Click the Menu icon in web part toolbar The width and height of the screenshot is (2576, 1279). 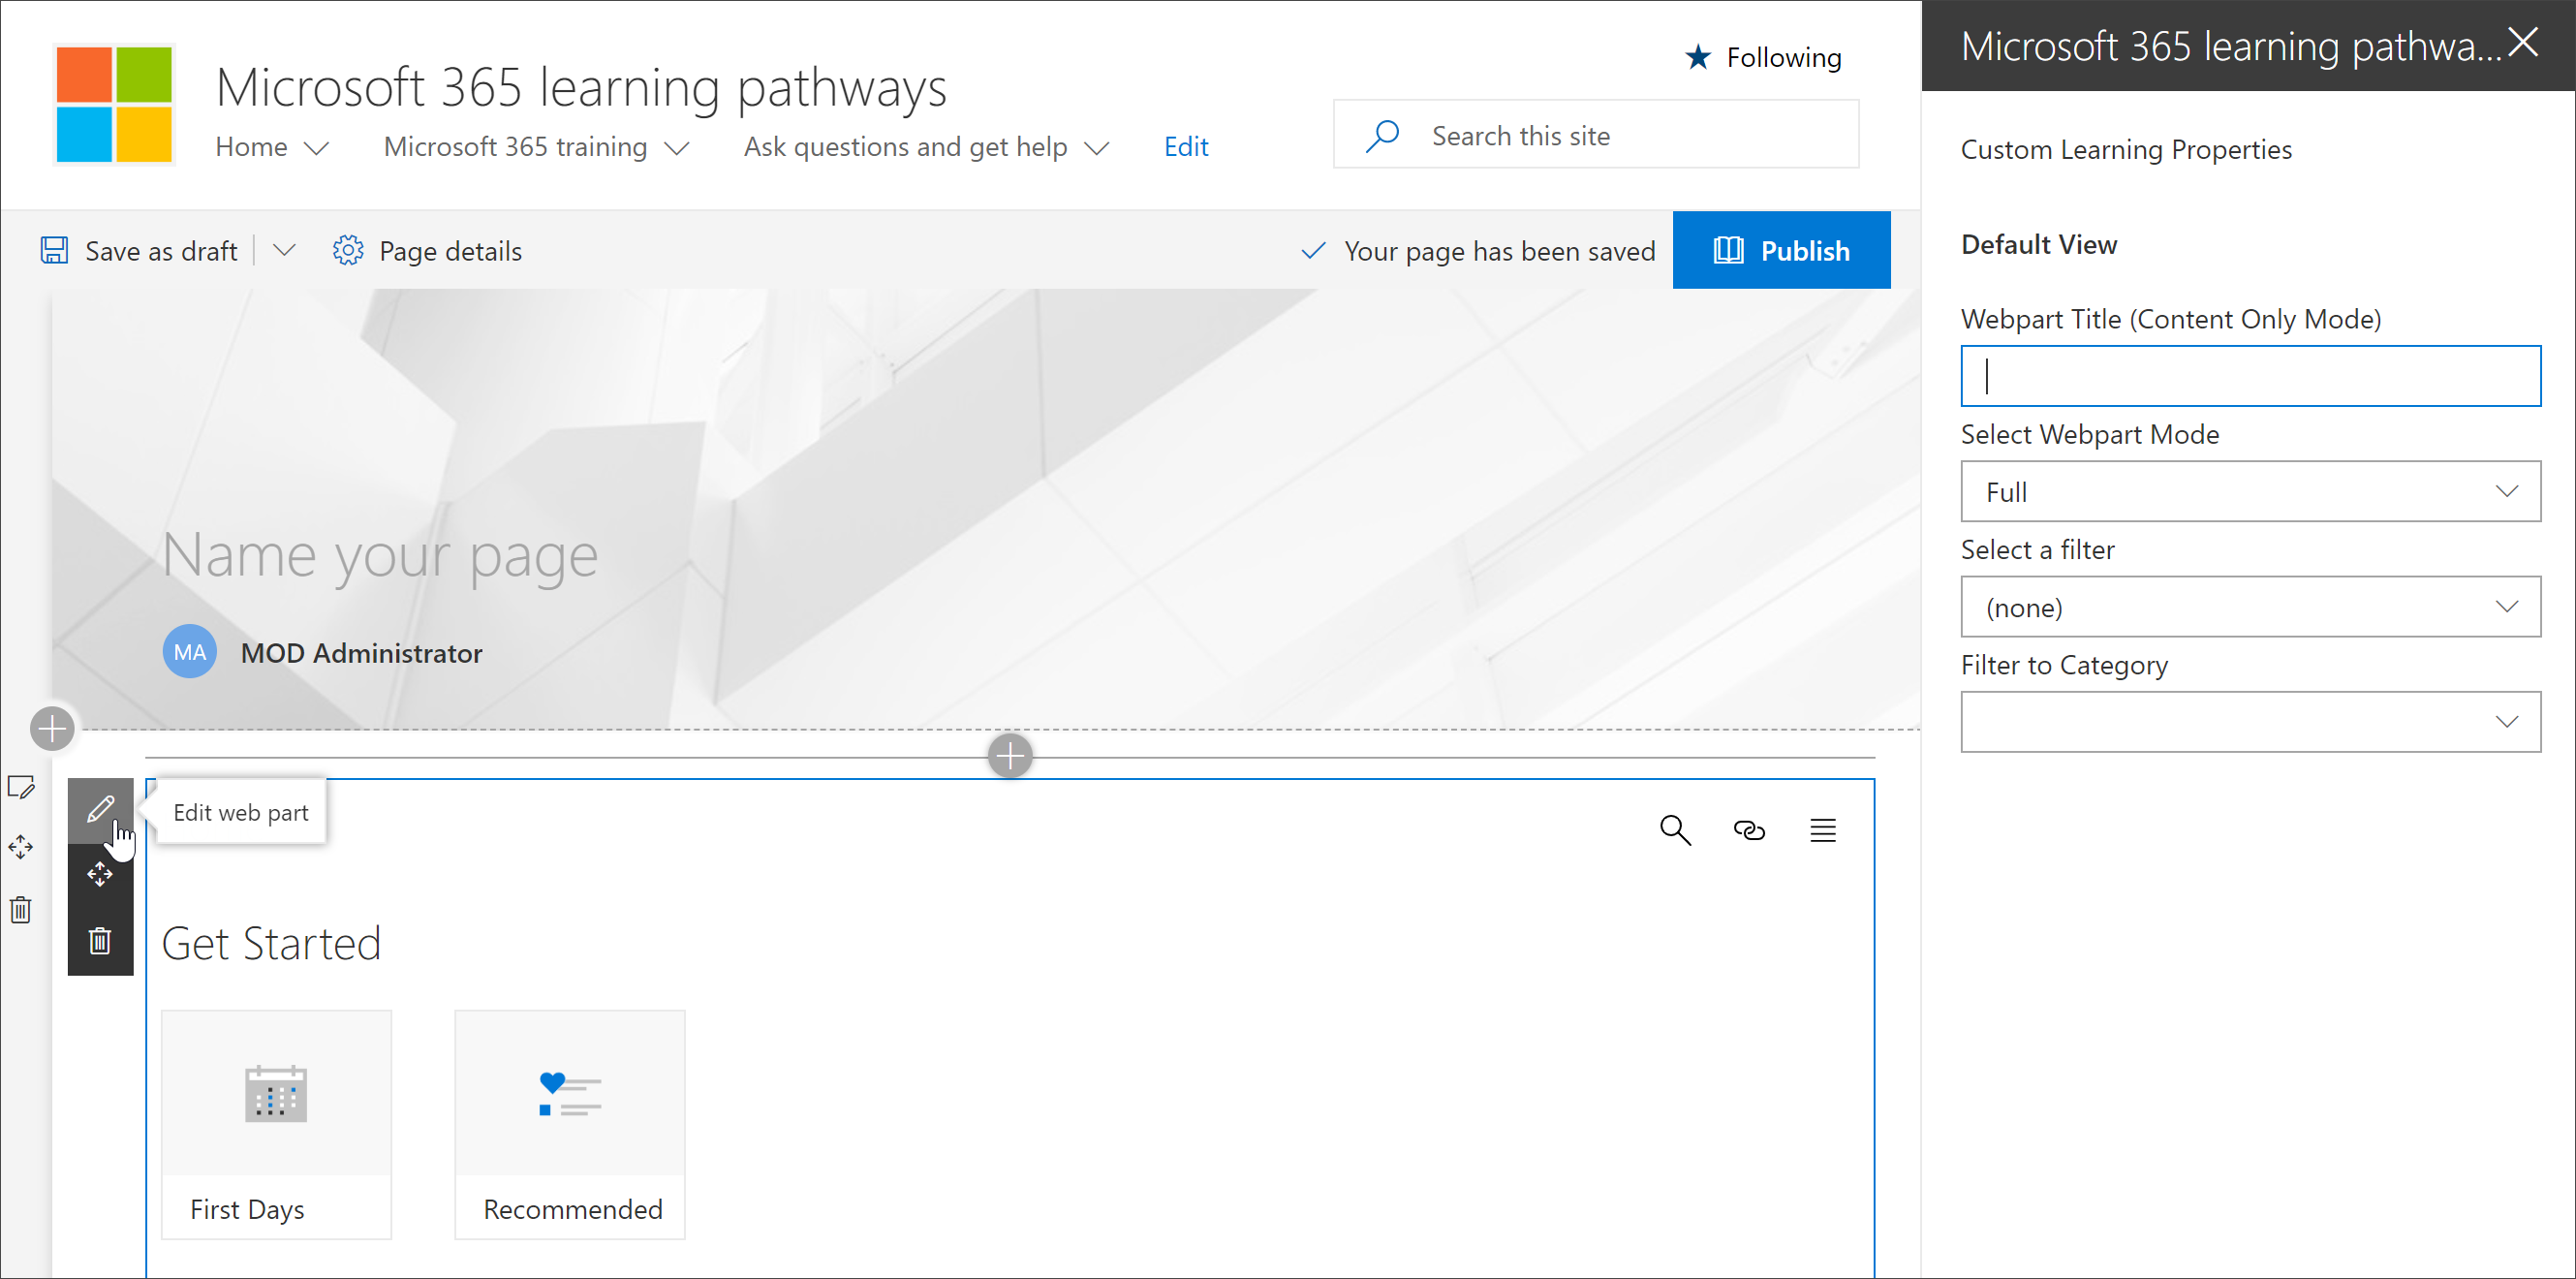click(1820, 830)
